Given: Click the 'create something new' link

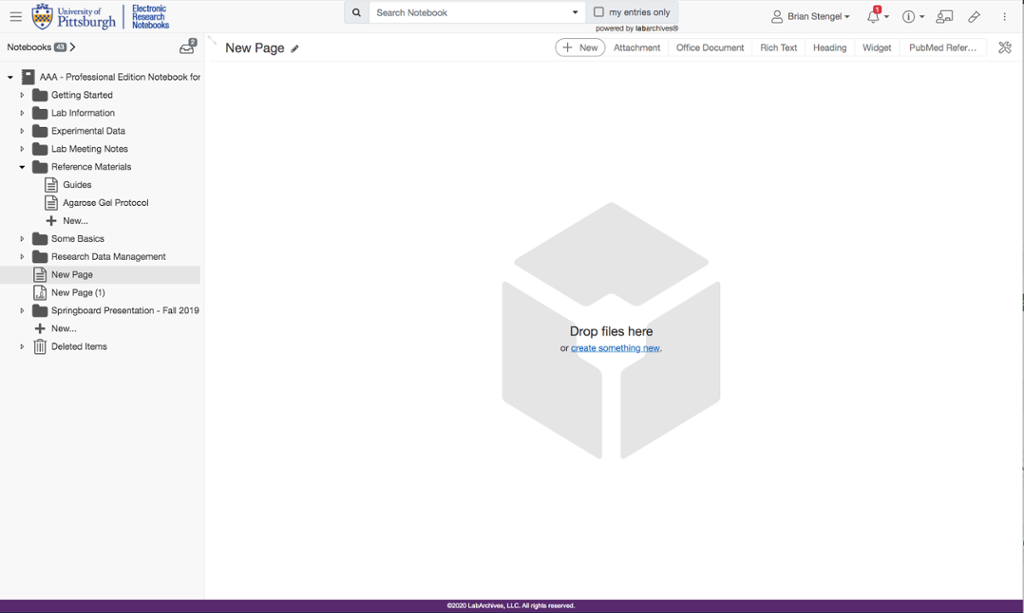Looking at the screenshot, I should (615, 348).
